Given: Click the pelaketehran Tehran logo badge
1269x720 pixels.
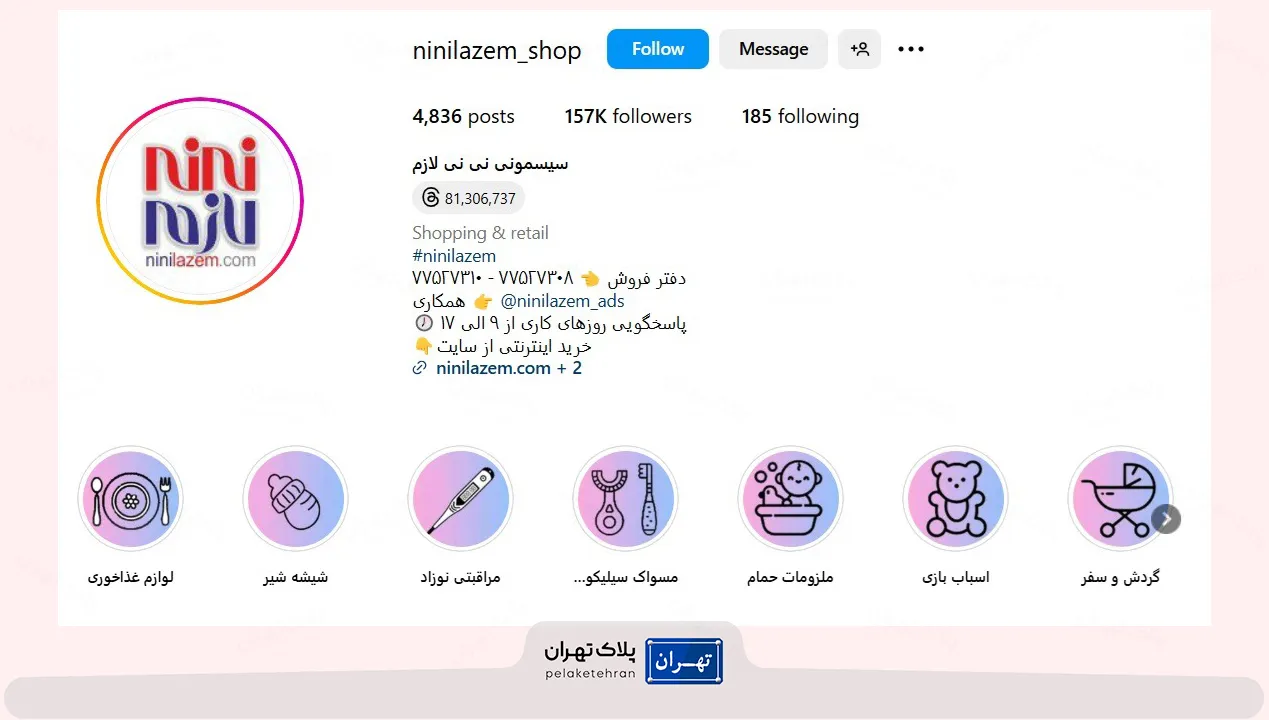Looking at the screenshot, I should tap(634, 661).
